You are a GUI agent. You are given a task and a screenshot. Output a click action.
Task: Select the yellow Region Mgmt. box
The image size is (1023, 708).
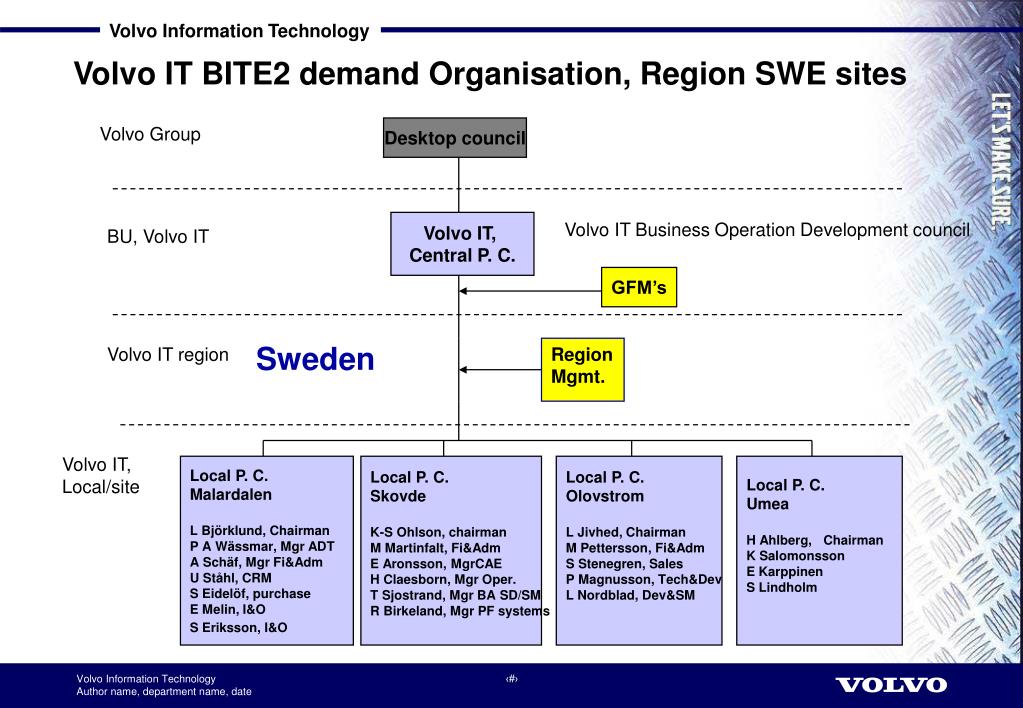coord(583,369)
